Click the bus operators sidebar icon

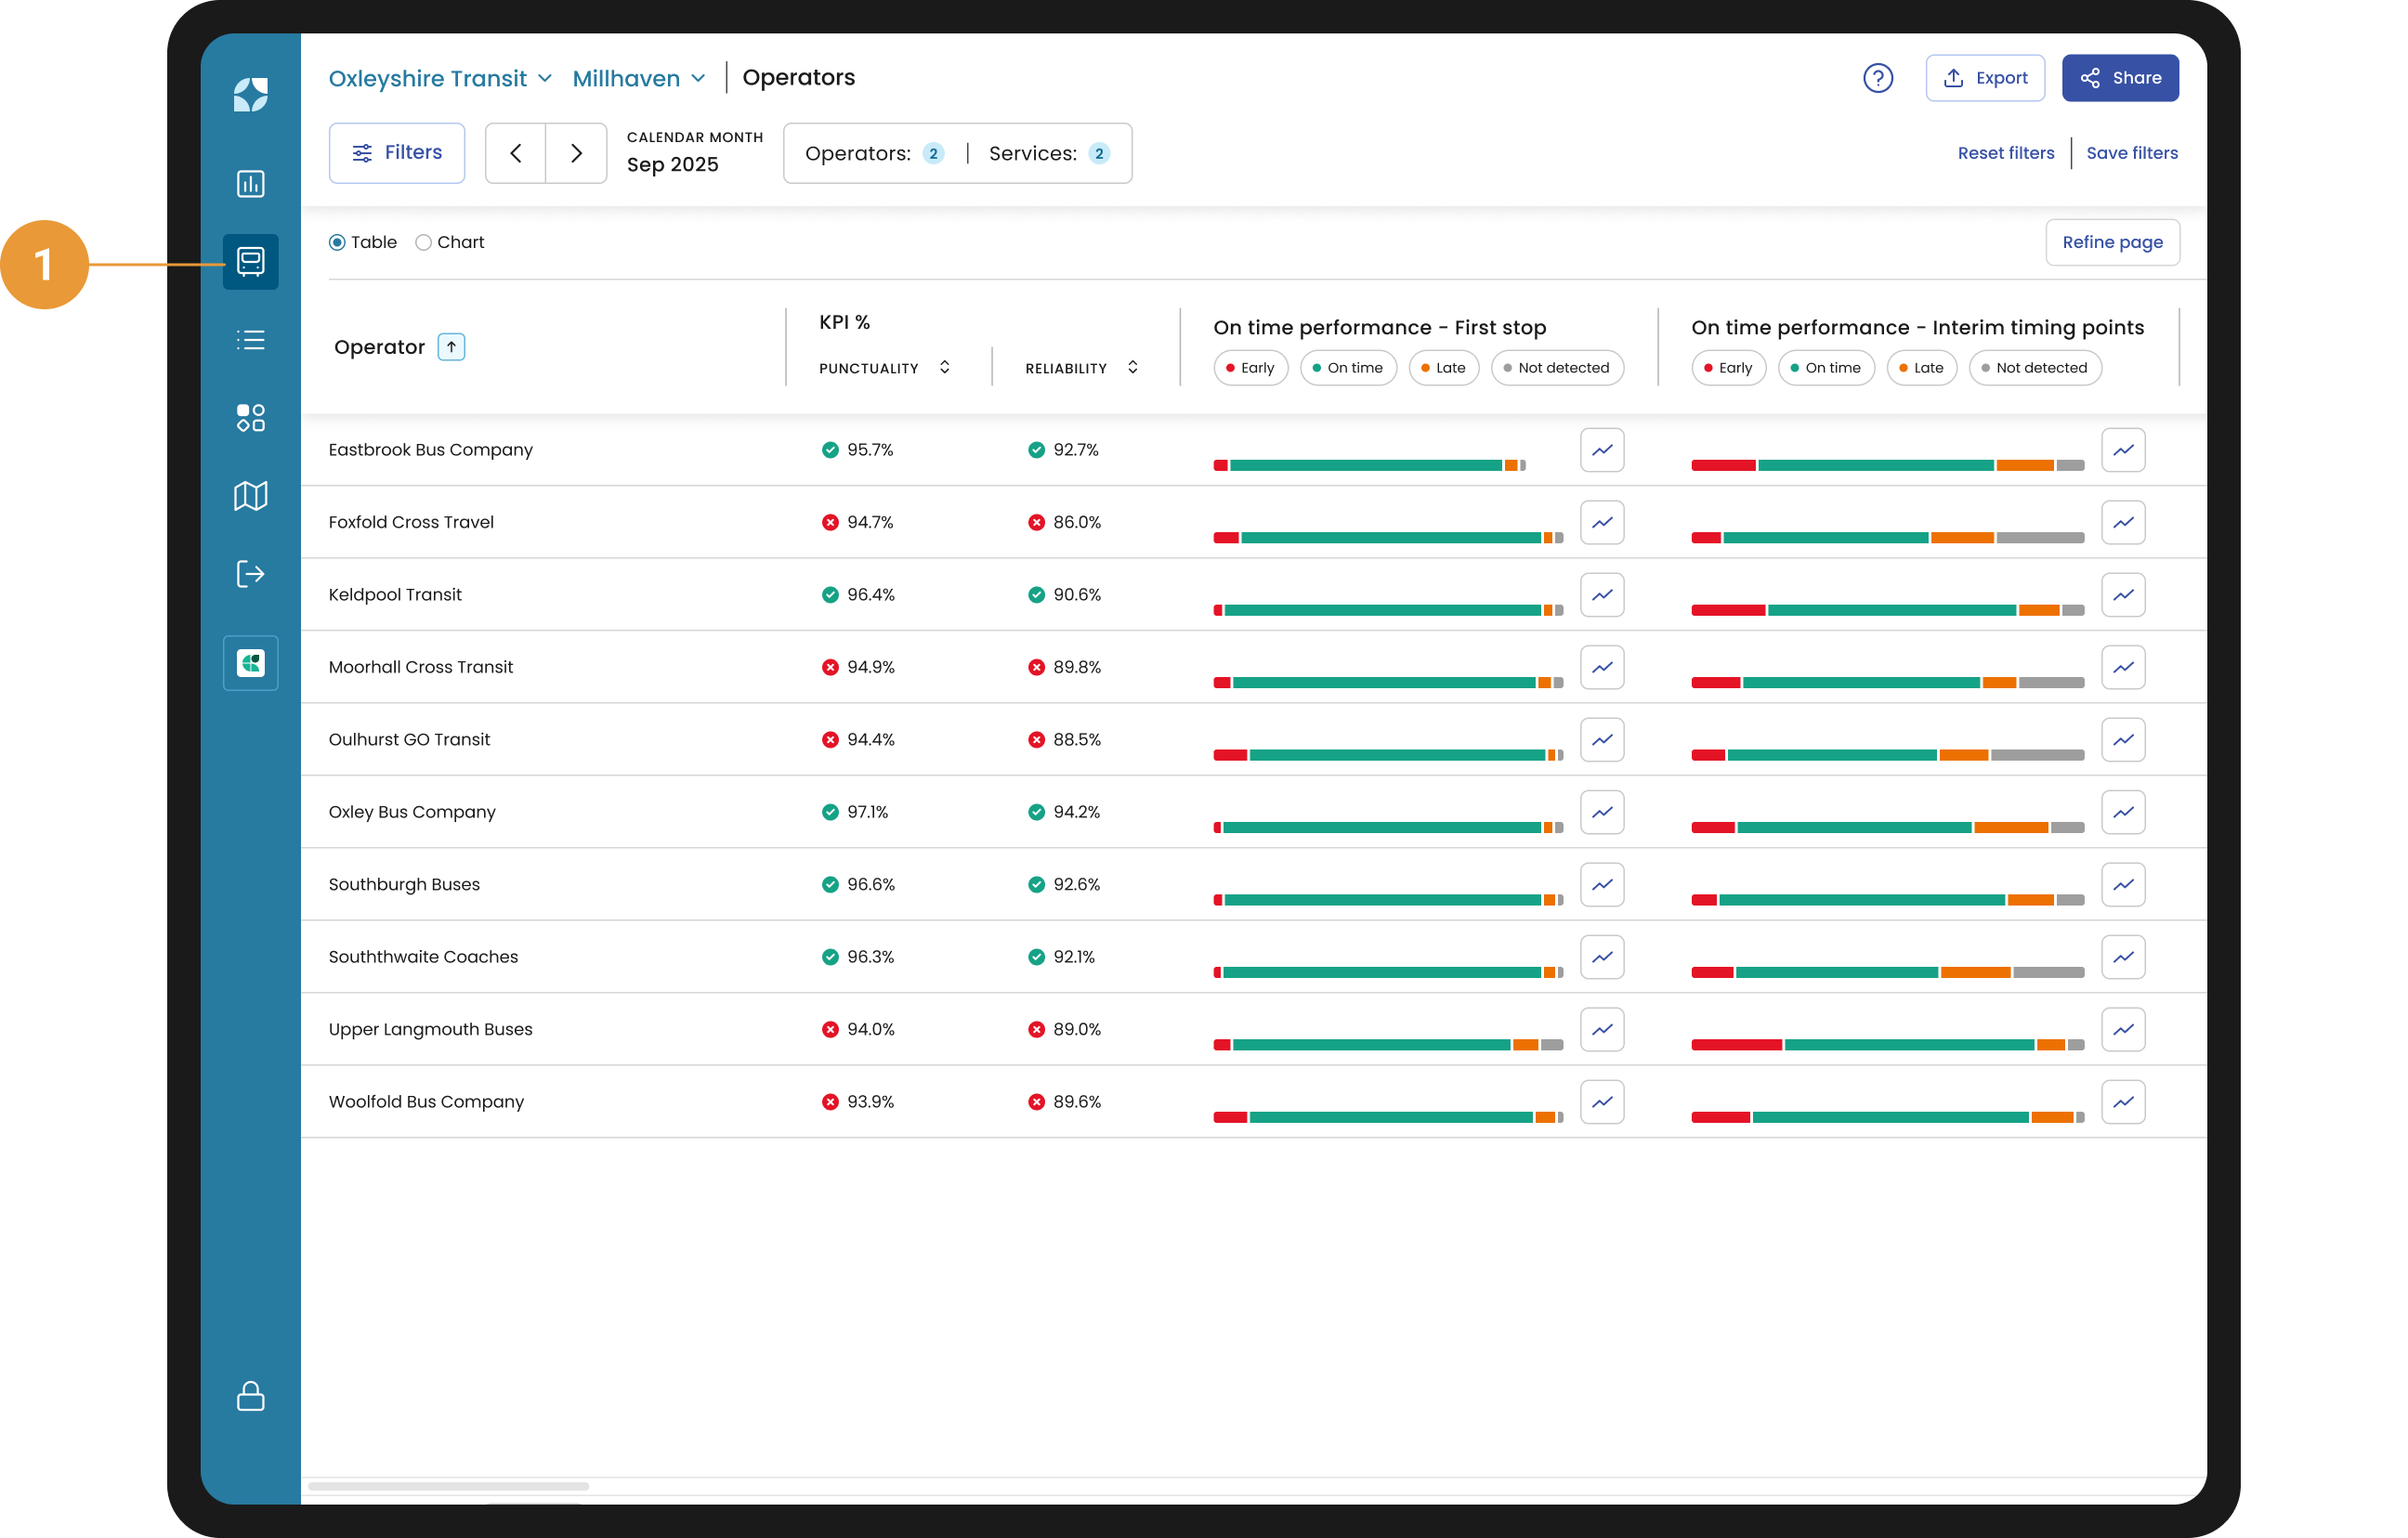[250, 262]
